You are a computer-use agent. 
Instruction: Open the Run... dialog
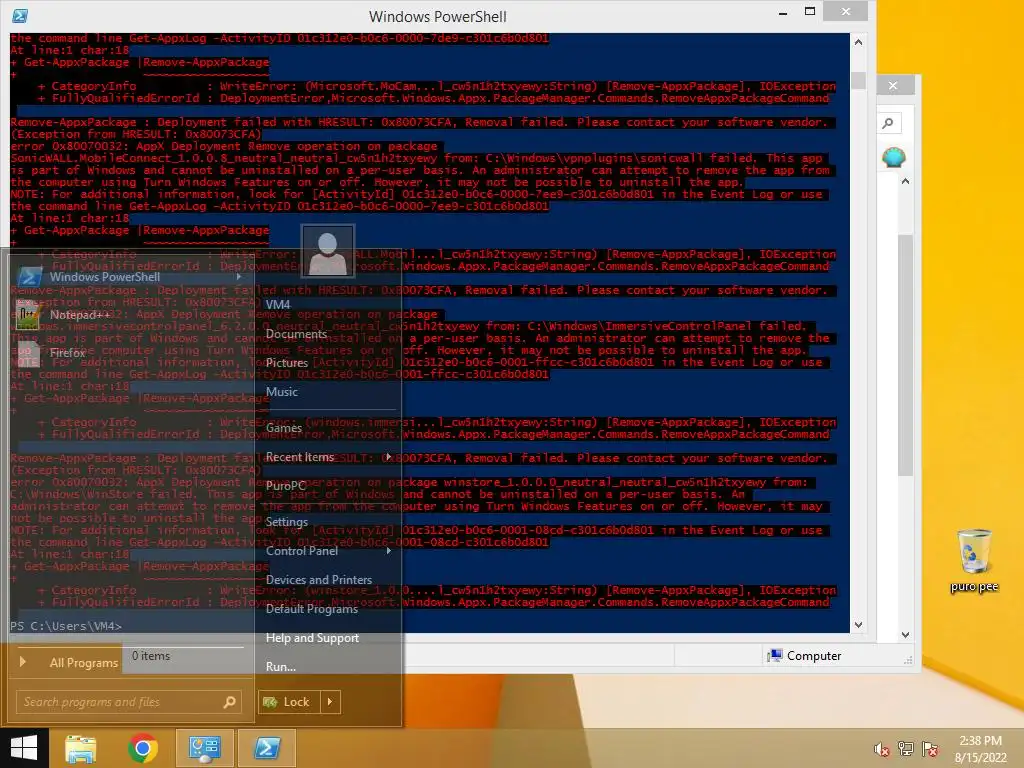click(281, 667)
